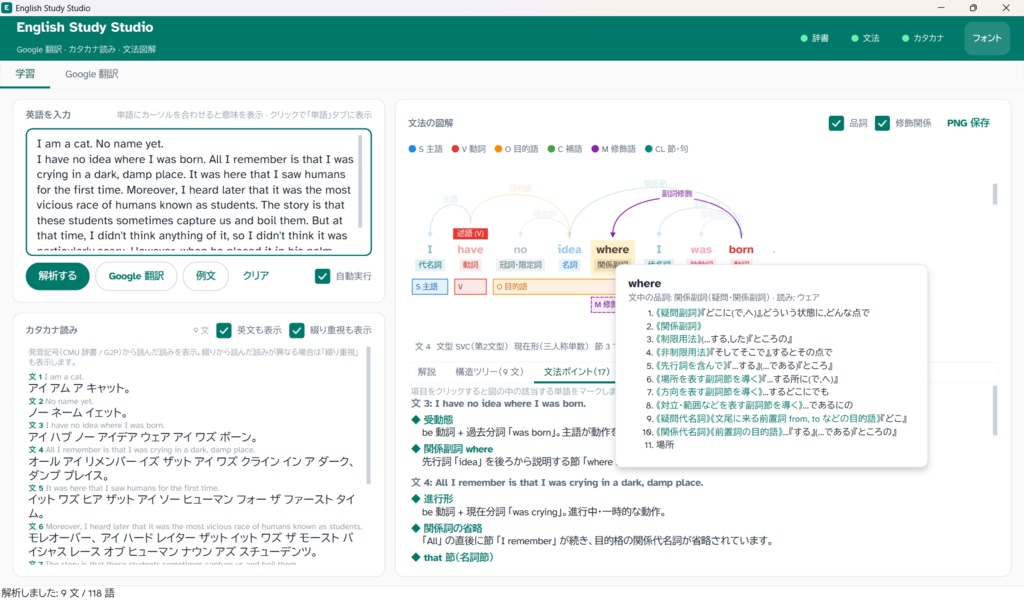Click the that 節(名詞節) grammar point

tap(453, 558)
